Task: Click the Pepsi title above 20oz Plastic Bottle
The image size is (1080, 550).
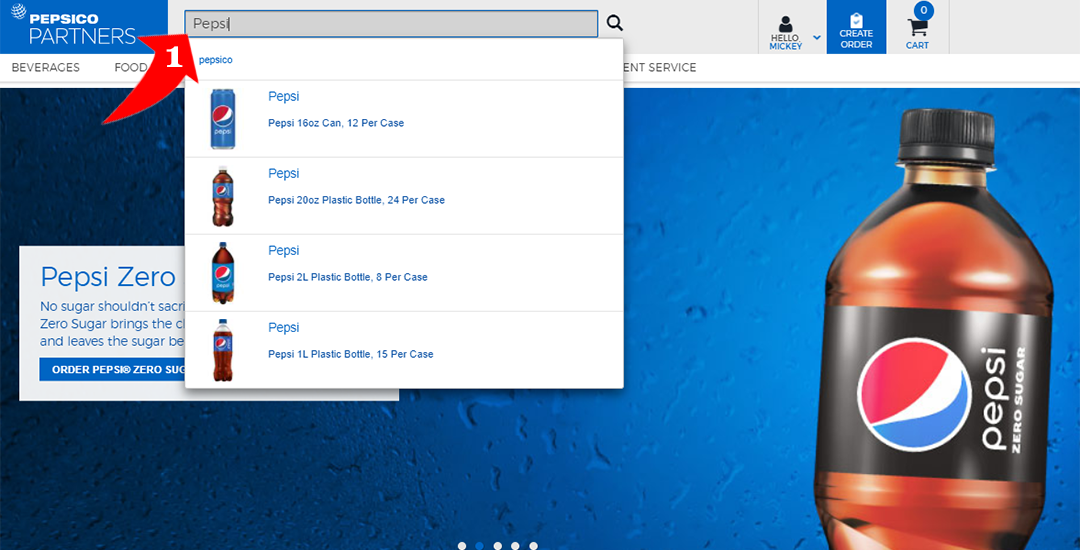Action: (283, 174)
